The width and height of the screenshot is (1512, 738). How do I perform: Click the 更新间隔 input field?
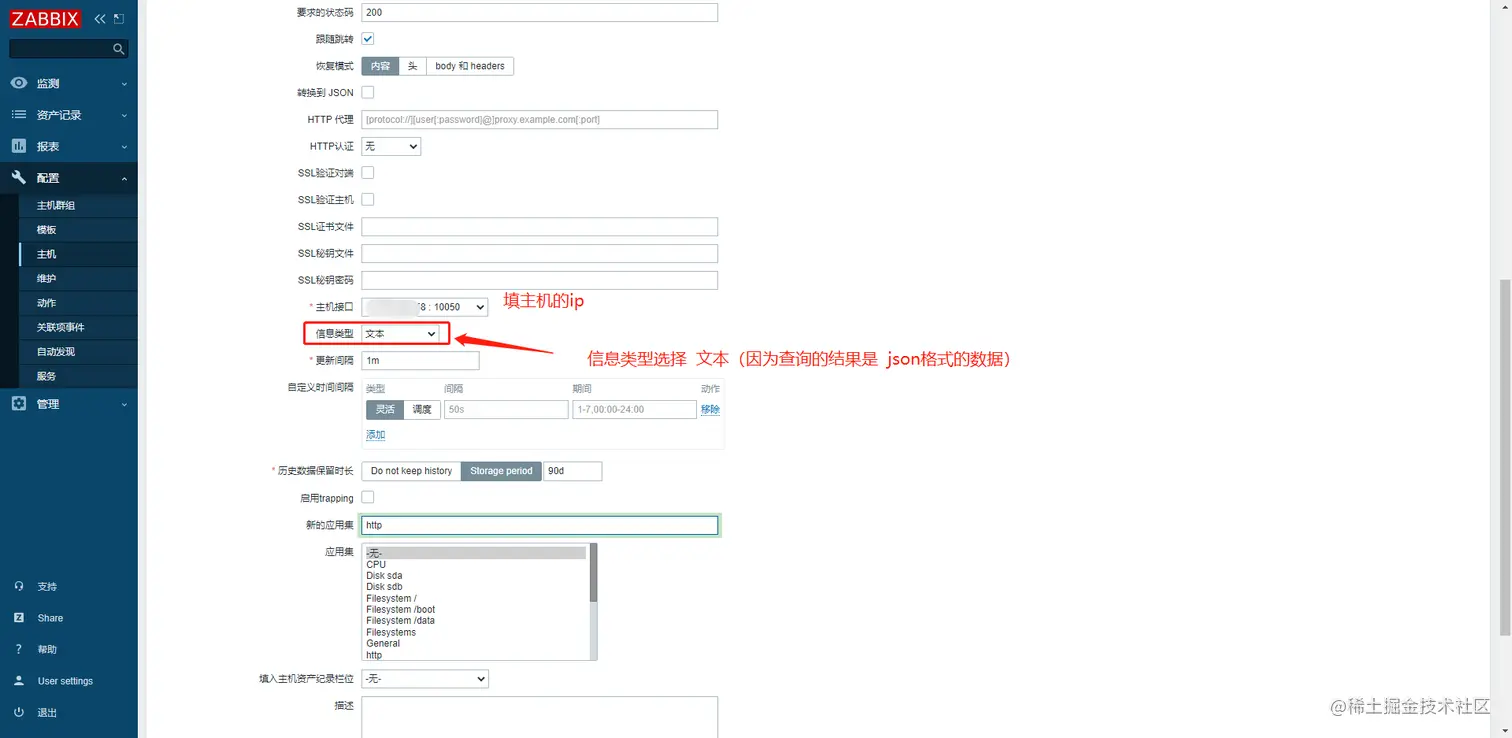[x=420, y=360]
